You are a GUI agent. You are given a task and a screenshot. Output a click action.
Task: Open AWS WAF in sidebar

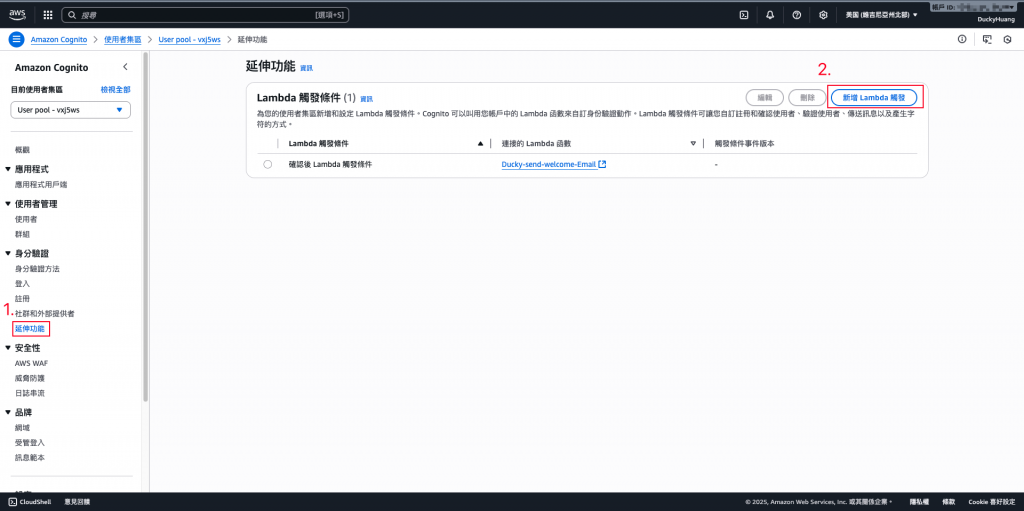point(31,363)
